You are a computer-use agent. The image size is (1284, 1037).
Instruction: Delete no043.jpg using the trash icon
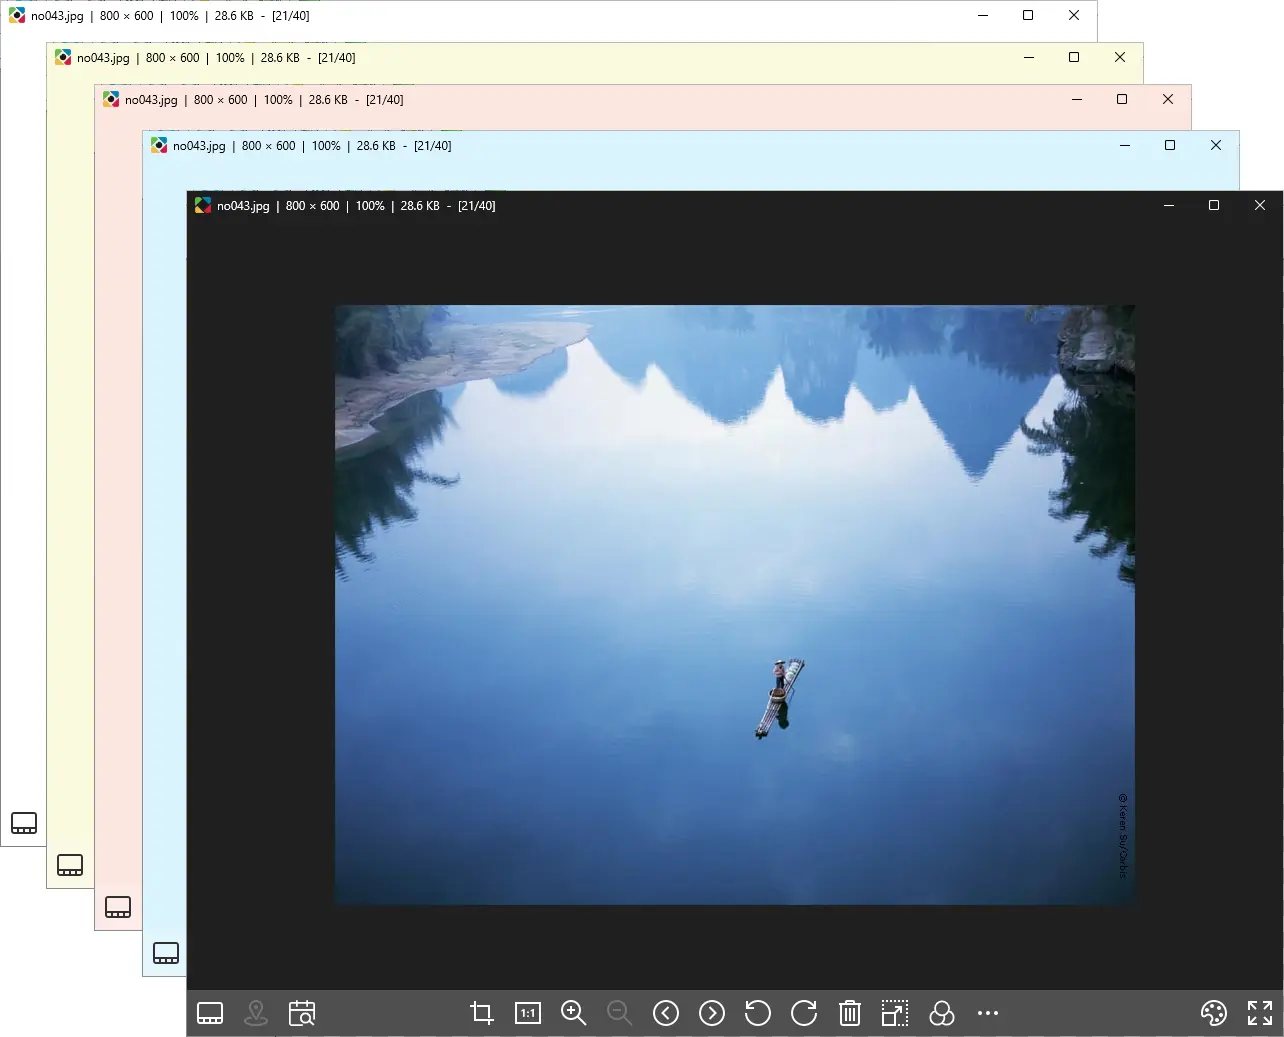(x=849, y=1013)
